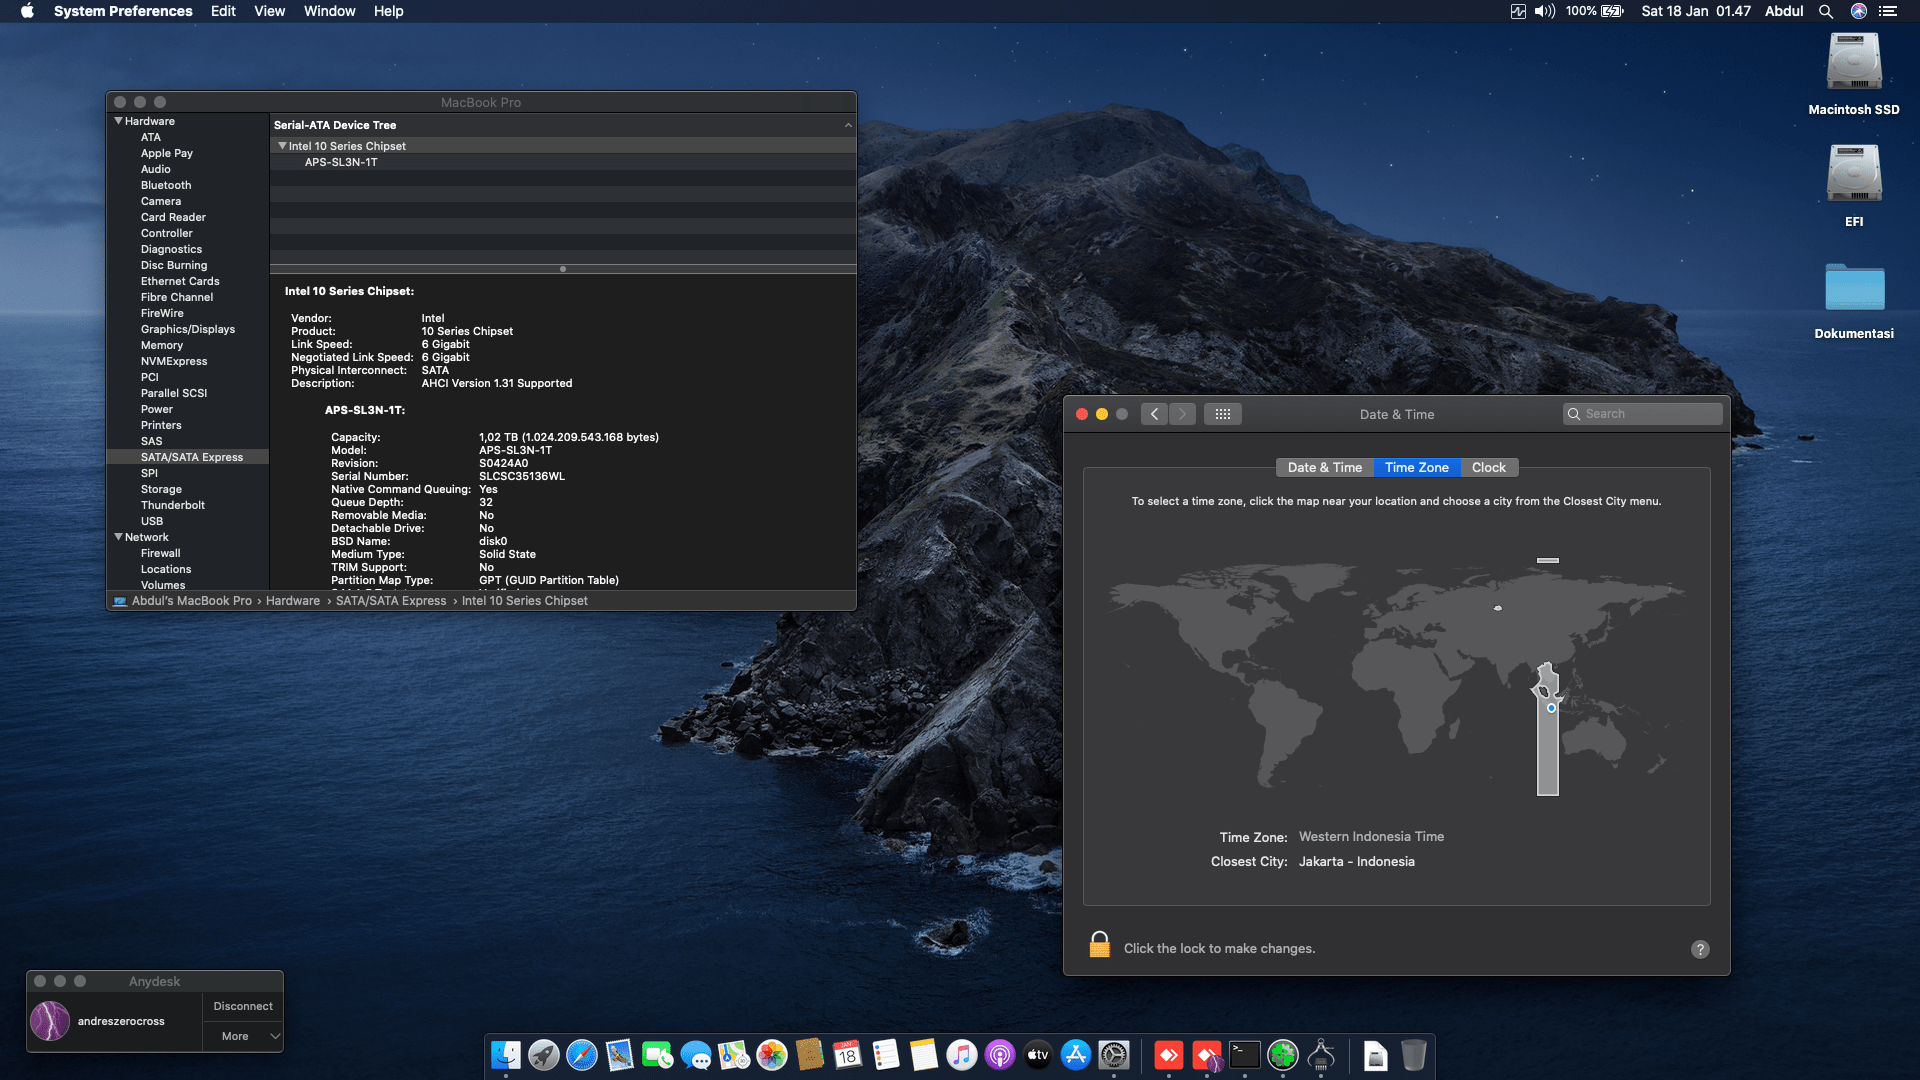Click volume icon in menu bar

click(1545, 11)
